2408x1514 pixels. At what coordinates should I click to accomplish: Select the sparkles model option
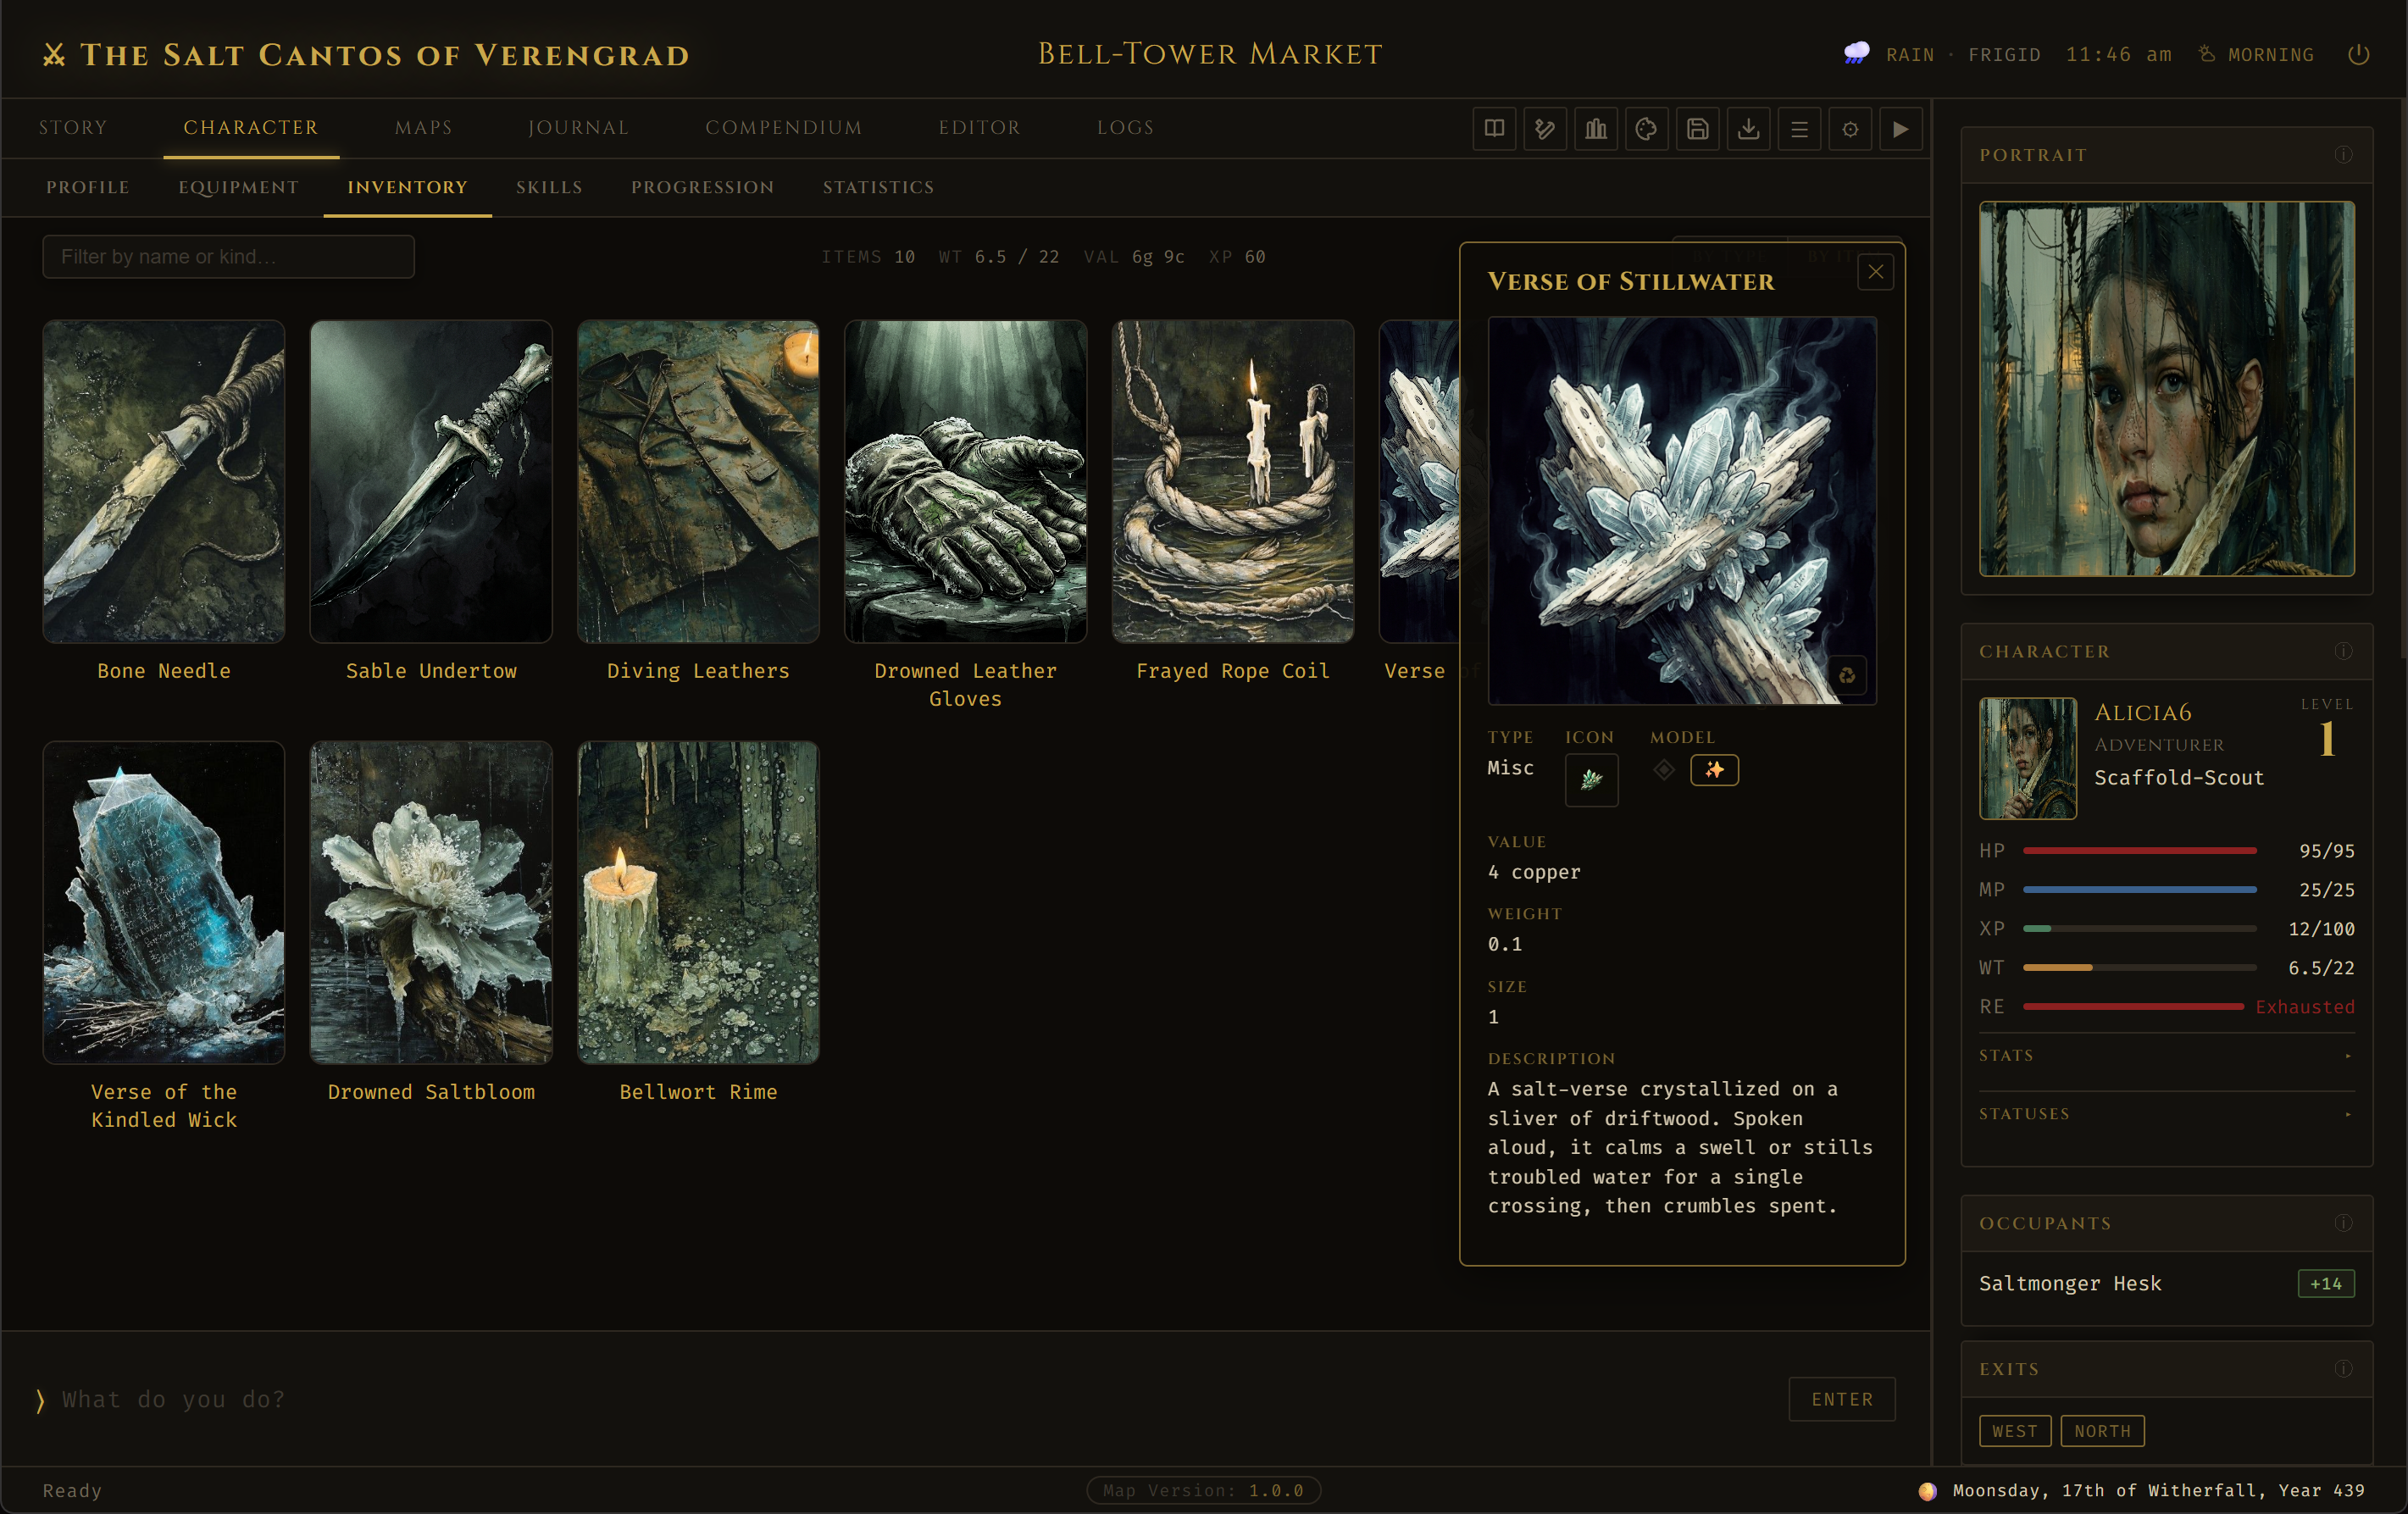1714,770
